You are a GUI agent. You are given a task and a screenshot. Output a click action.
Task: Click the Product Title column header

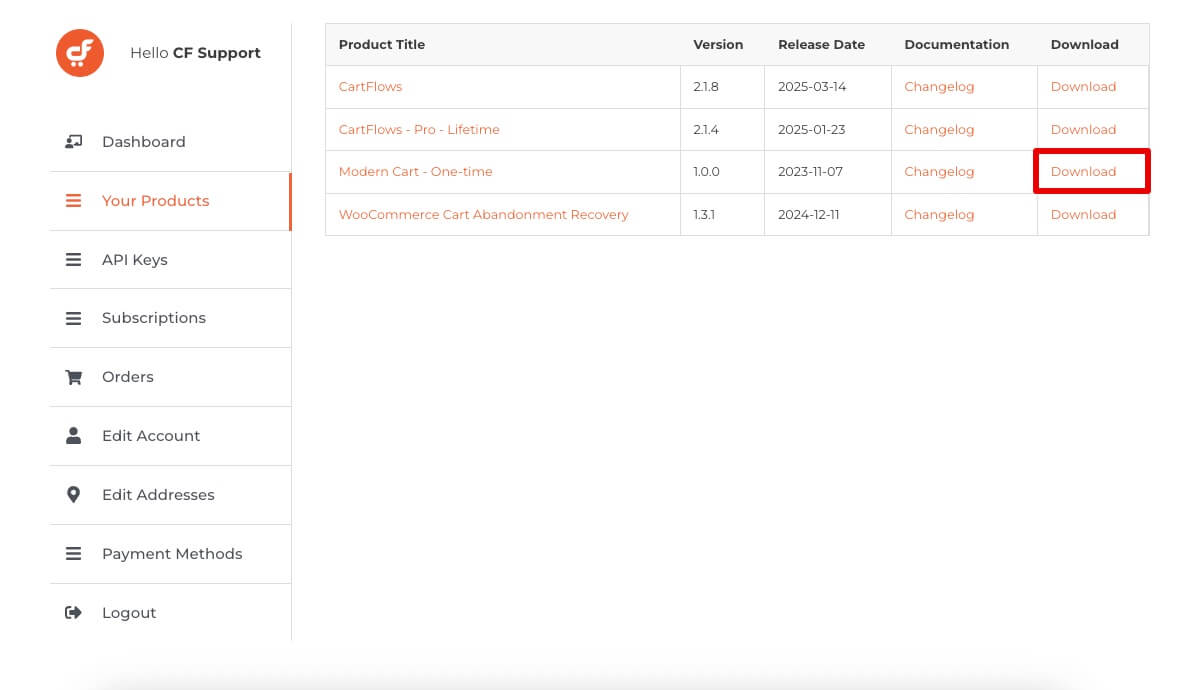pos(382,45)
